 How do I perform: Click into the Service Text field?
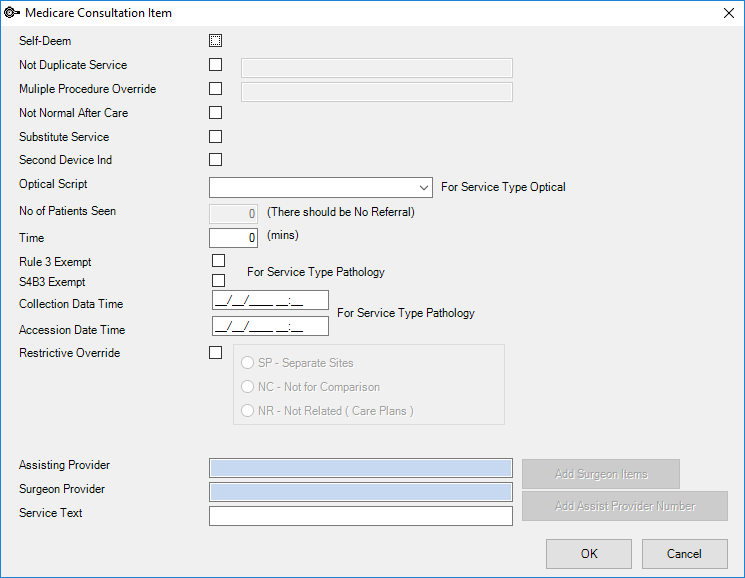[361, 516]
